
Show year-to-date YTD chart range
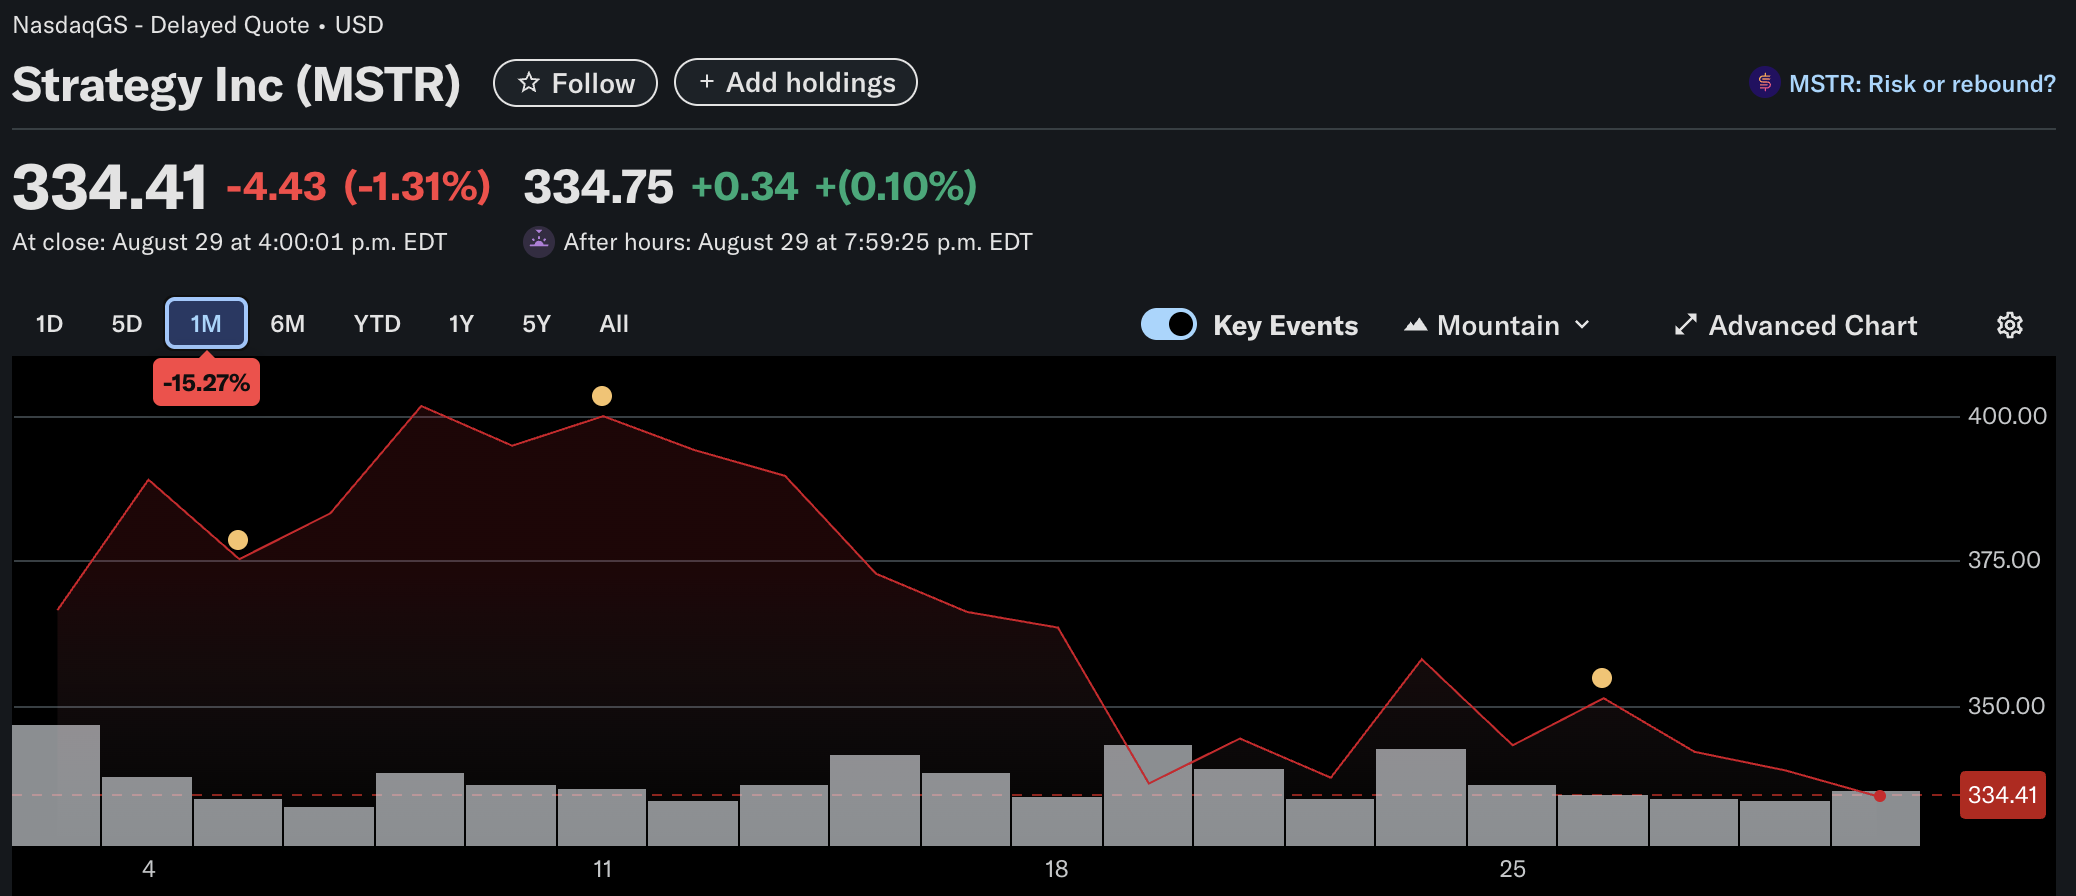pyautogui.click(x=377, y=324)
